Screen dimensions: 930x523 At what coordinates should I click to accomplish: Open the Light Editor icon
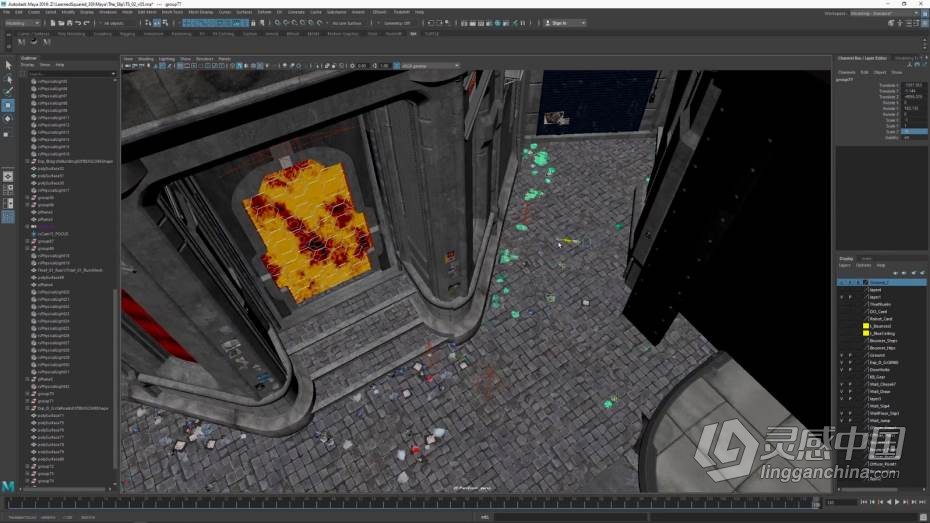(x=514, y=23)
